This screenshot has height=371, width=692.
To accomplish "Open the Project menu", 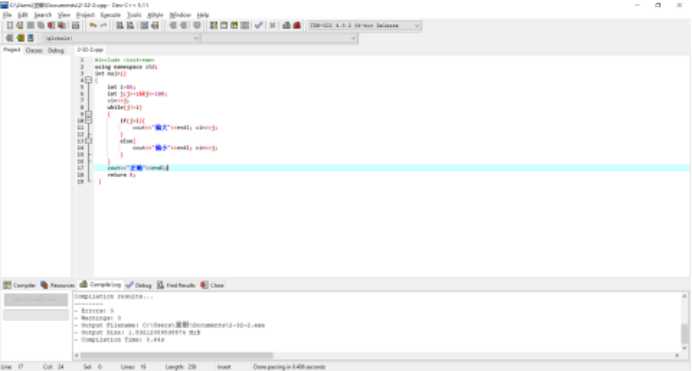I will (x=85, y=15).
